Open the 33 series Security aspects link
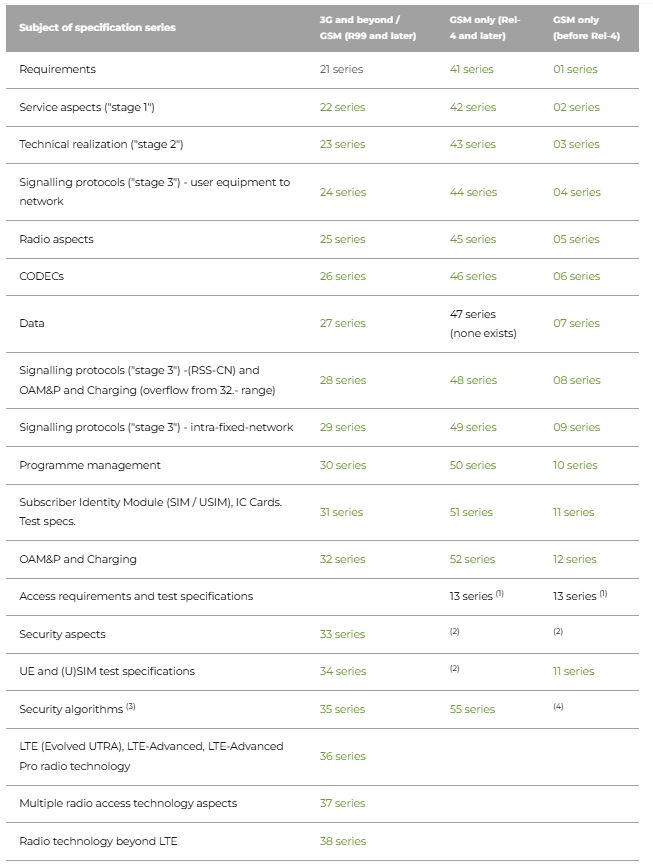The width and height of the screenshot is (653, 867). (342, 634)
